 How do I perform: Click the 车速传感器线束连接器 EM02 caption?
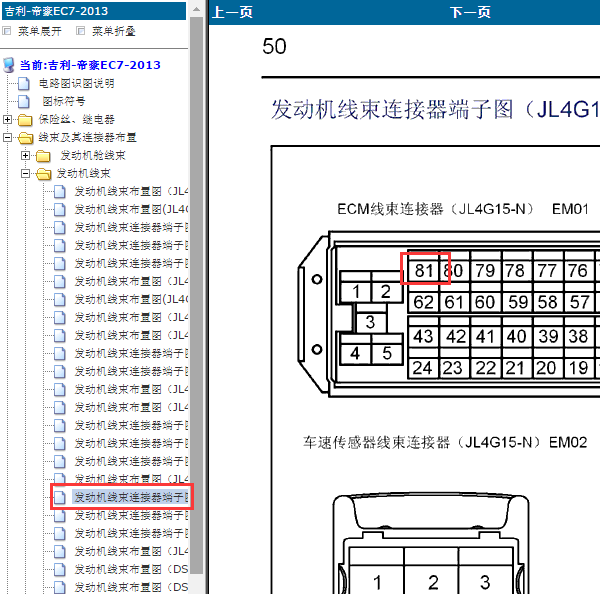tap(445, 442)
